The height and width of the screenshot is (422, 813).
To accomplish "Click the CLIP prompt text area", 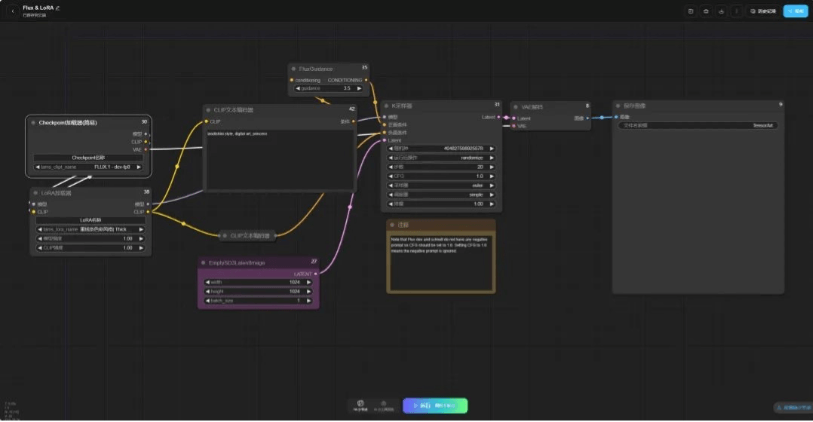I will coord(279,160).
